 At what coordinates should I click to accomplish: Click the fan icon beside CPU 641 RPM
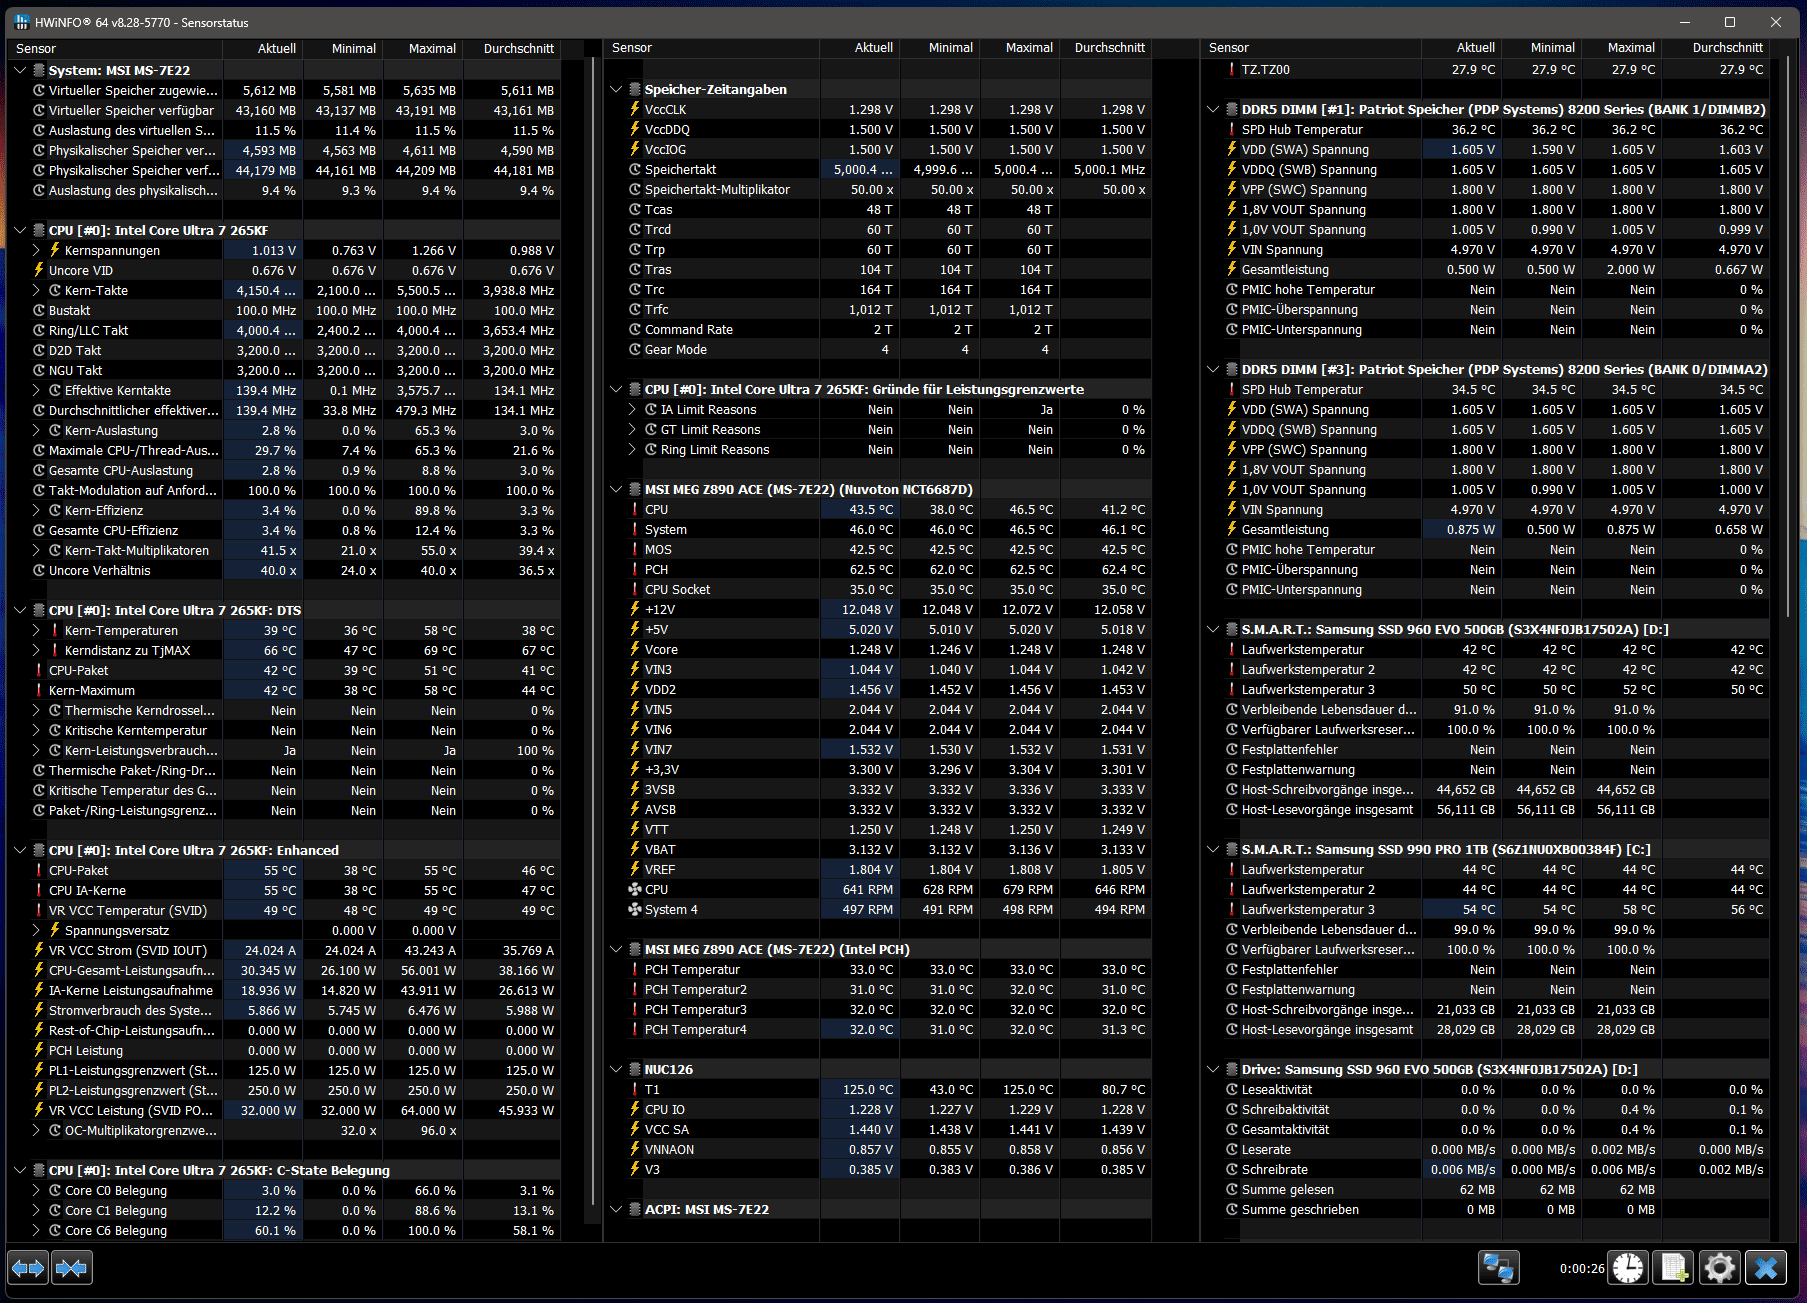[635, 890]
